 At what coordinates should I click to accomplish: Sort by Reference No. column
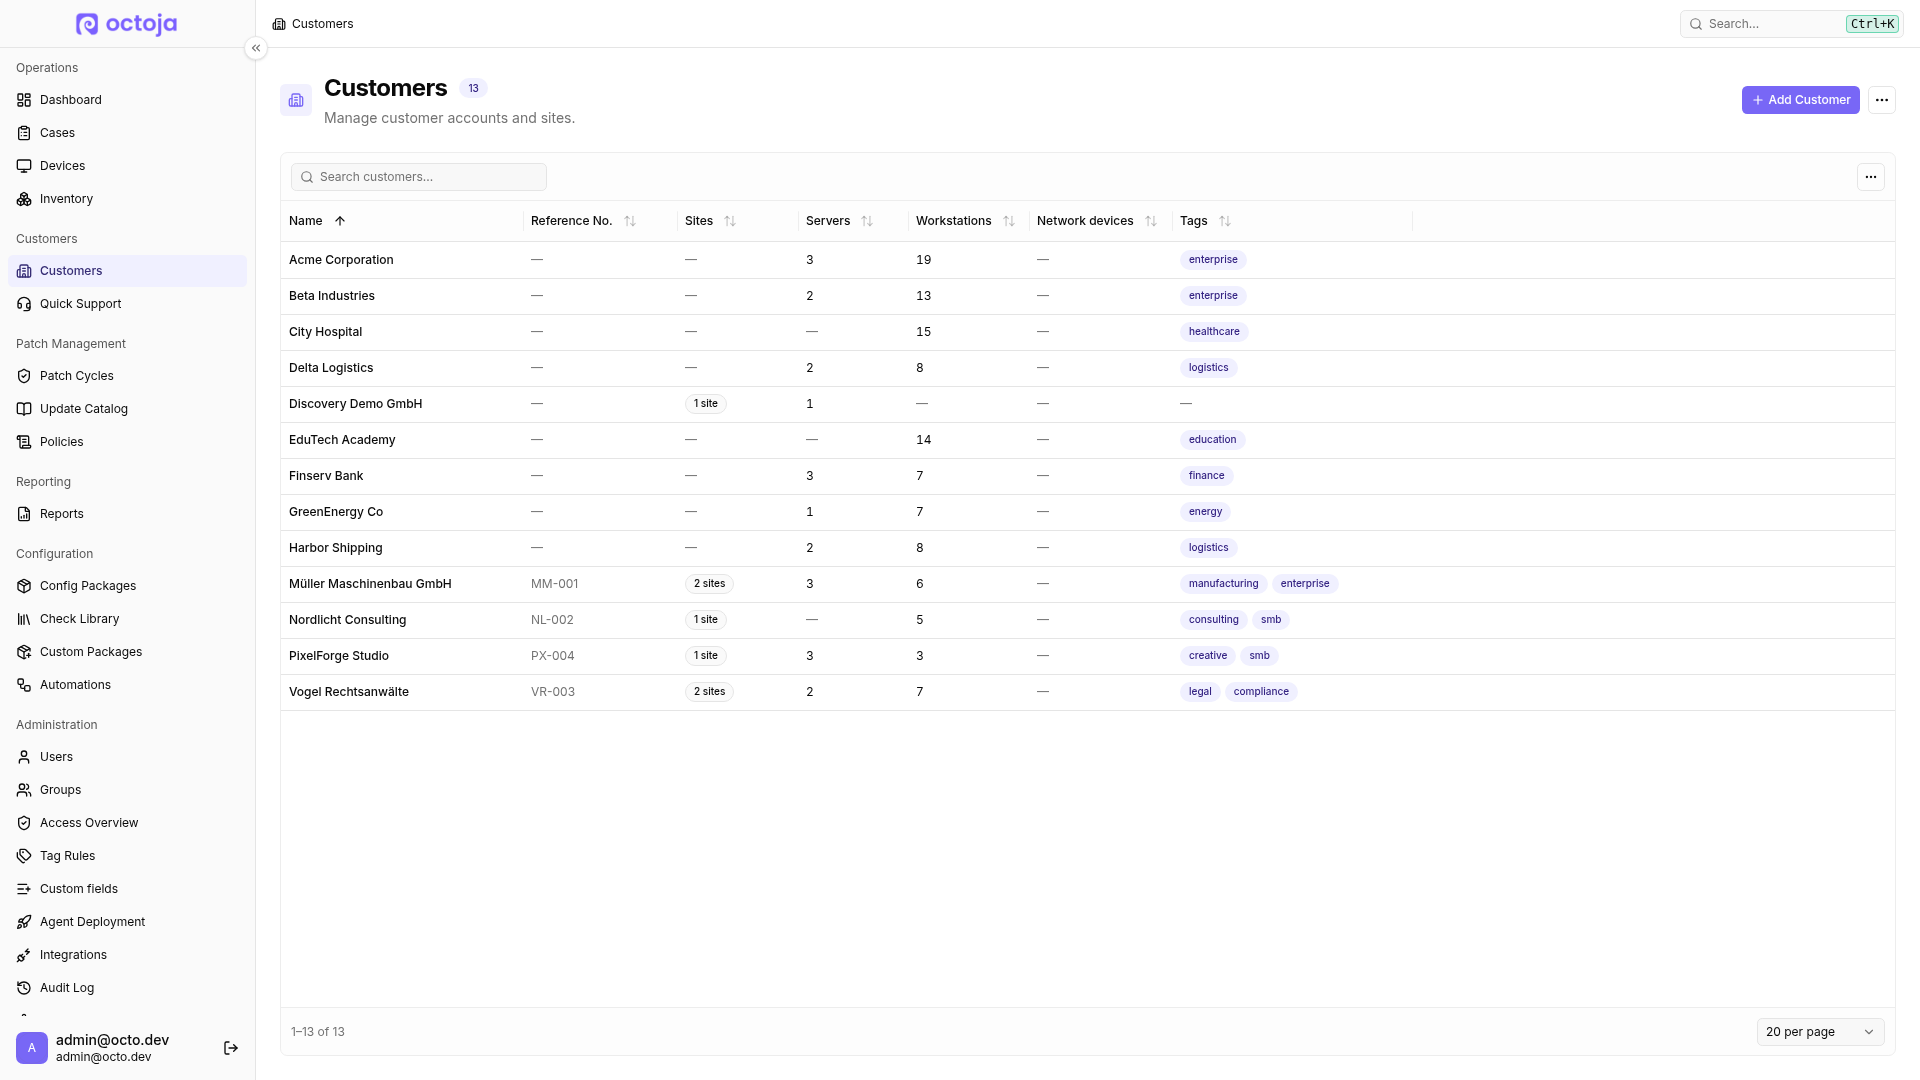pos(630,221)
